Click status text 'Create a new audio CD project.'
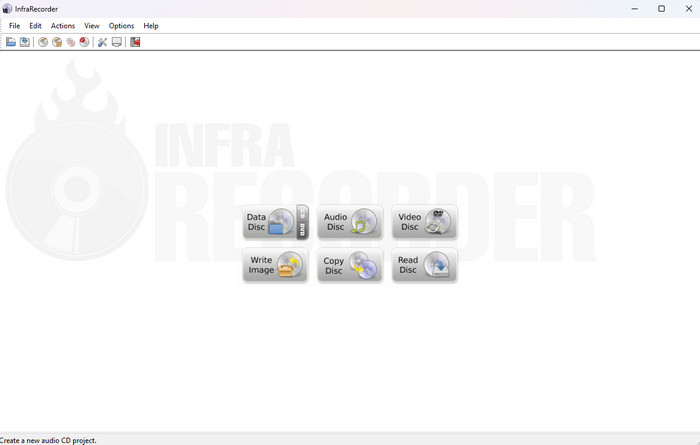 click(48, 441)
